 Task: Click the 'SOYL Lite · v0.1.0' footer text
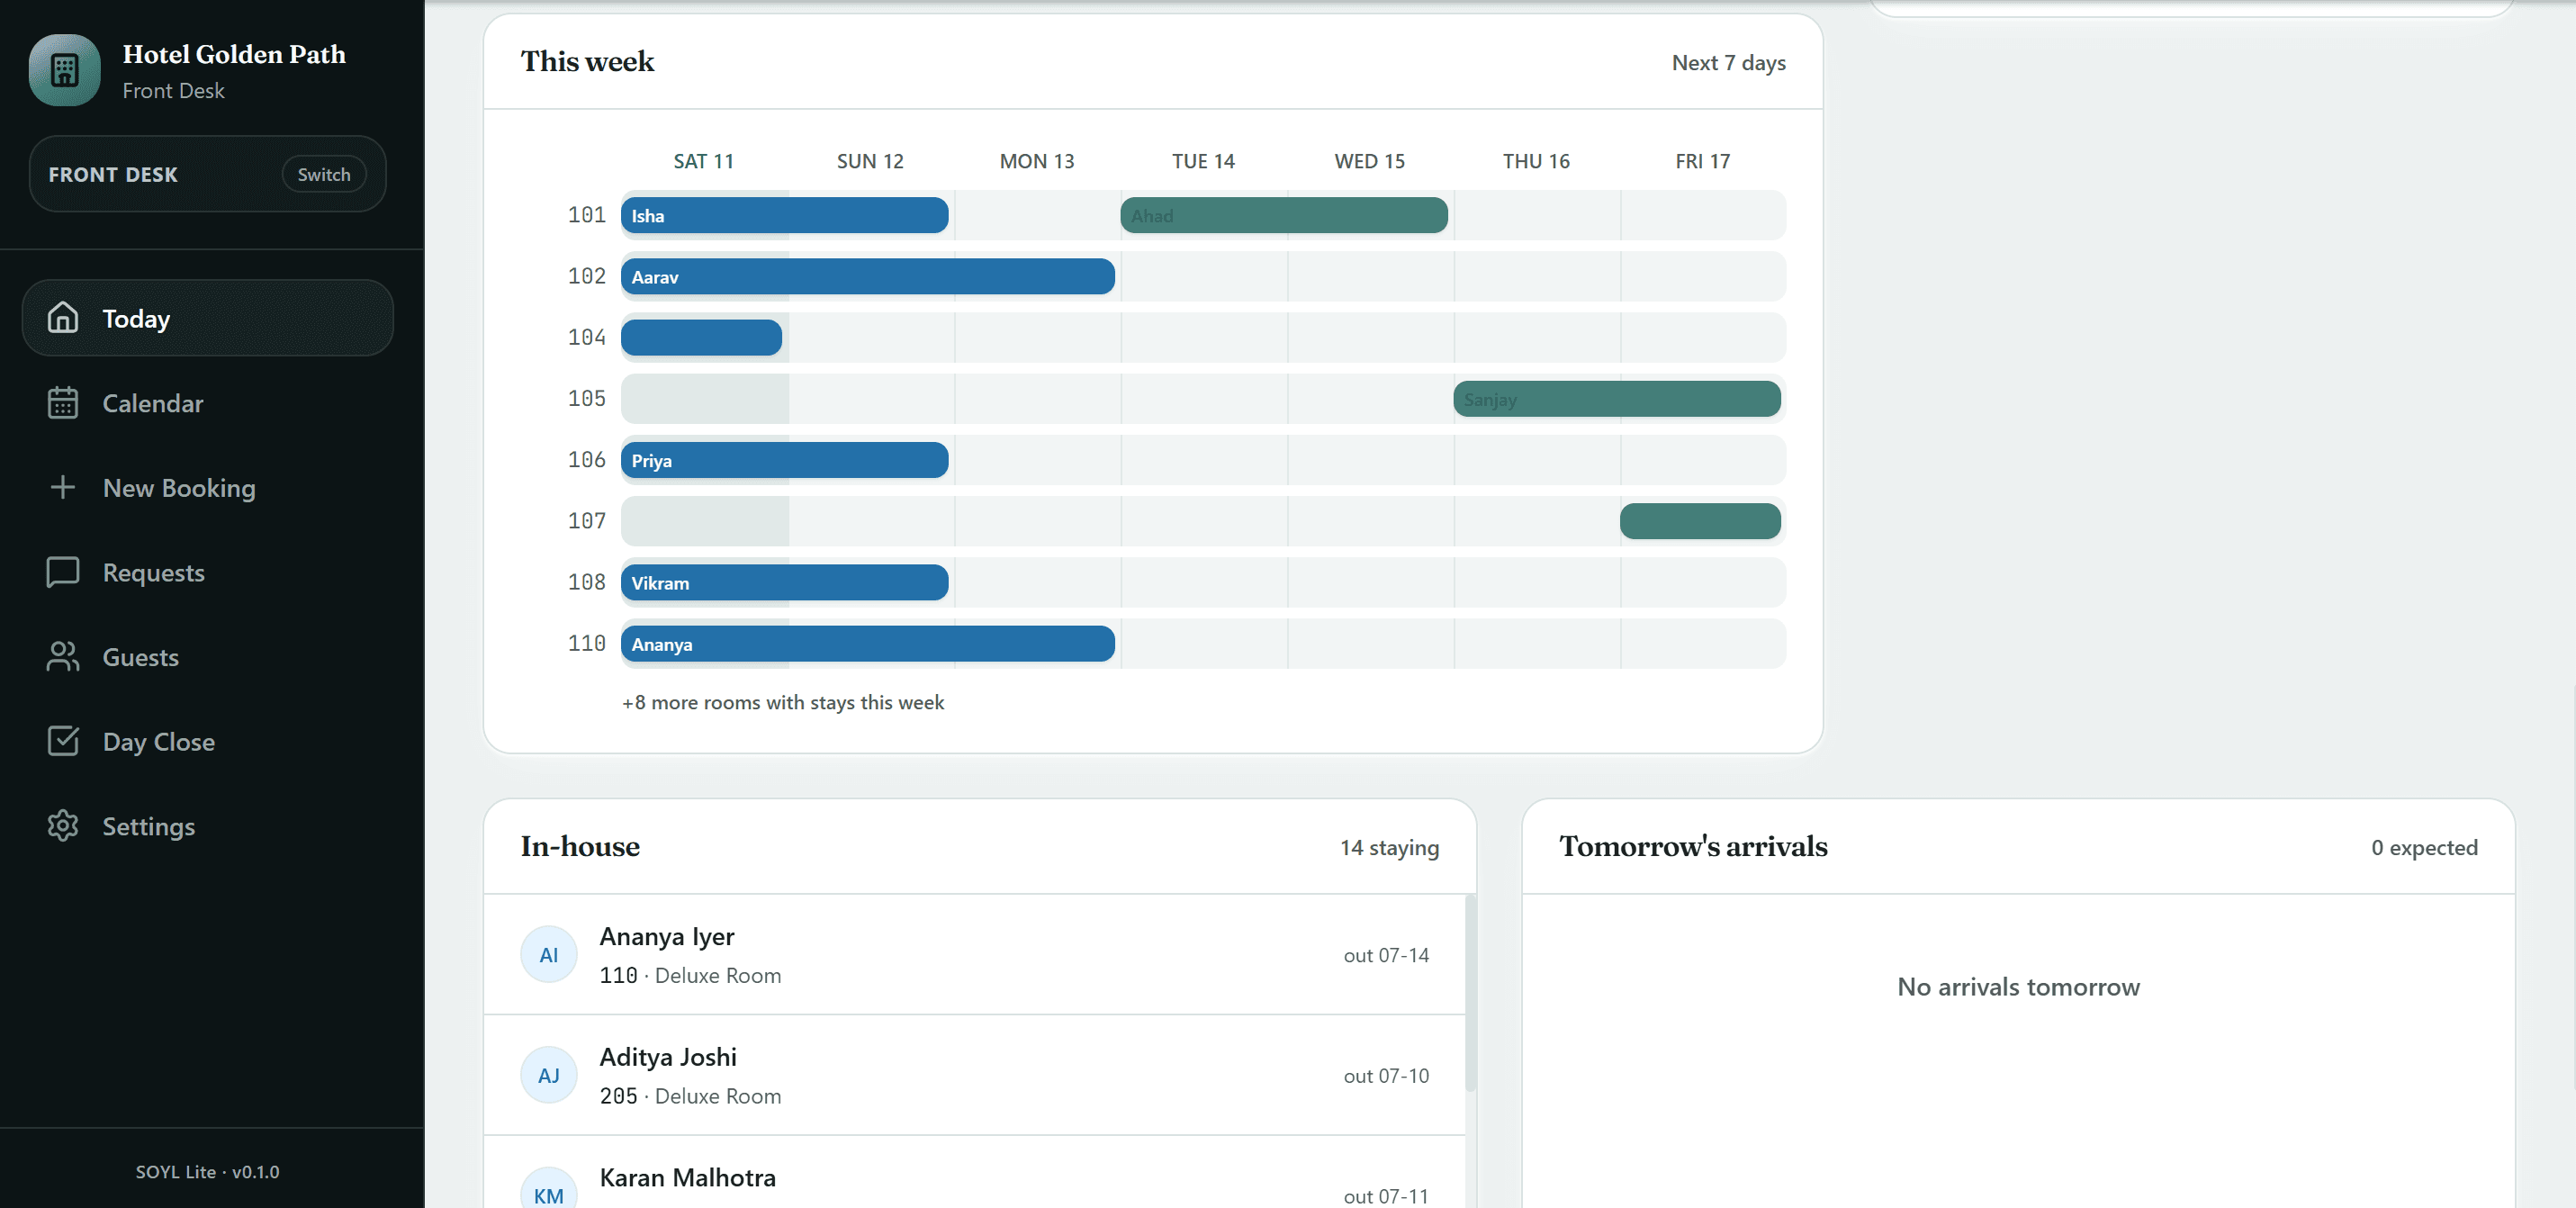tap(208, 1171)
